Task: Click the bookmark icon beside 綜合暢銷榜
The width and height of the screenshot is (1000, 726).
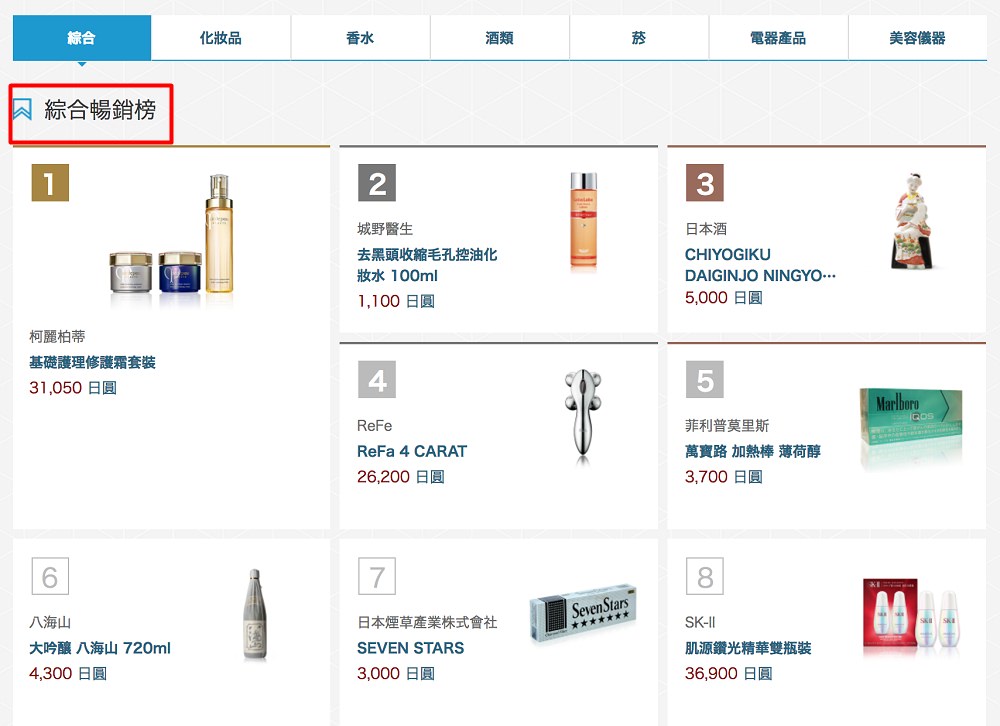Action: [22, 109]
